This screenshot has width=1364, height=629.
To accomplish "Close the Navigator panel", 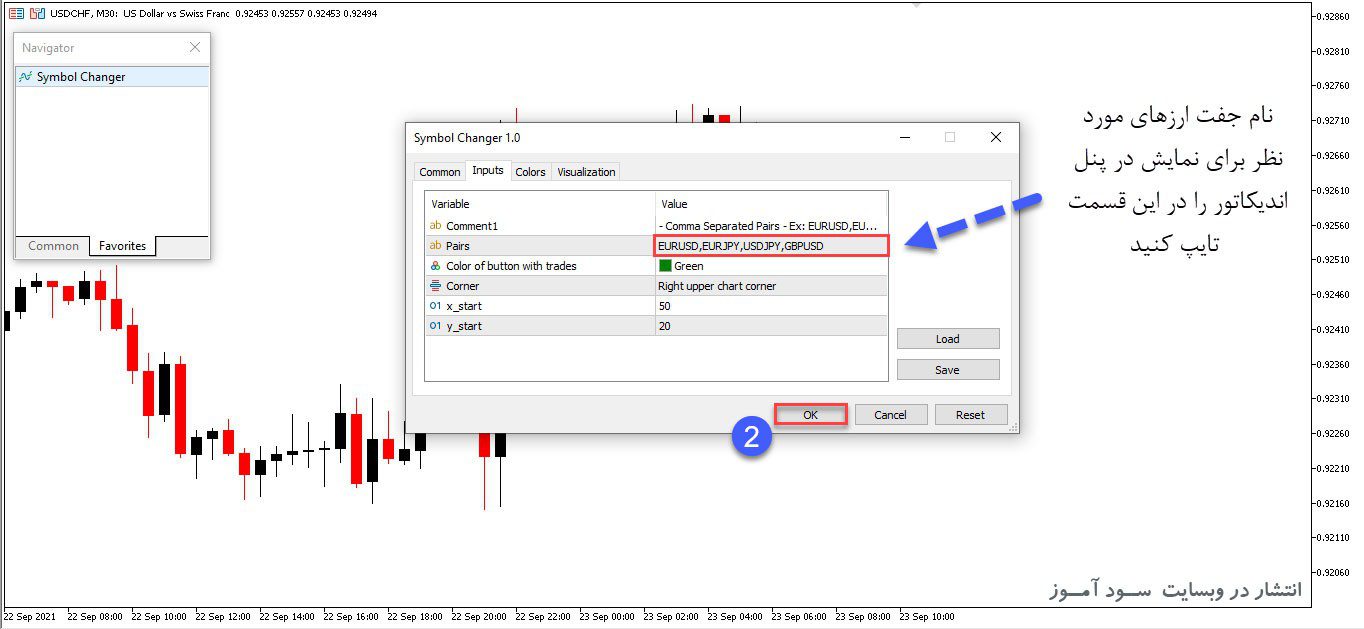I will pyautogui.click(x=195, y=47).
